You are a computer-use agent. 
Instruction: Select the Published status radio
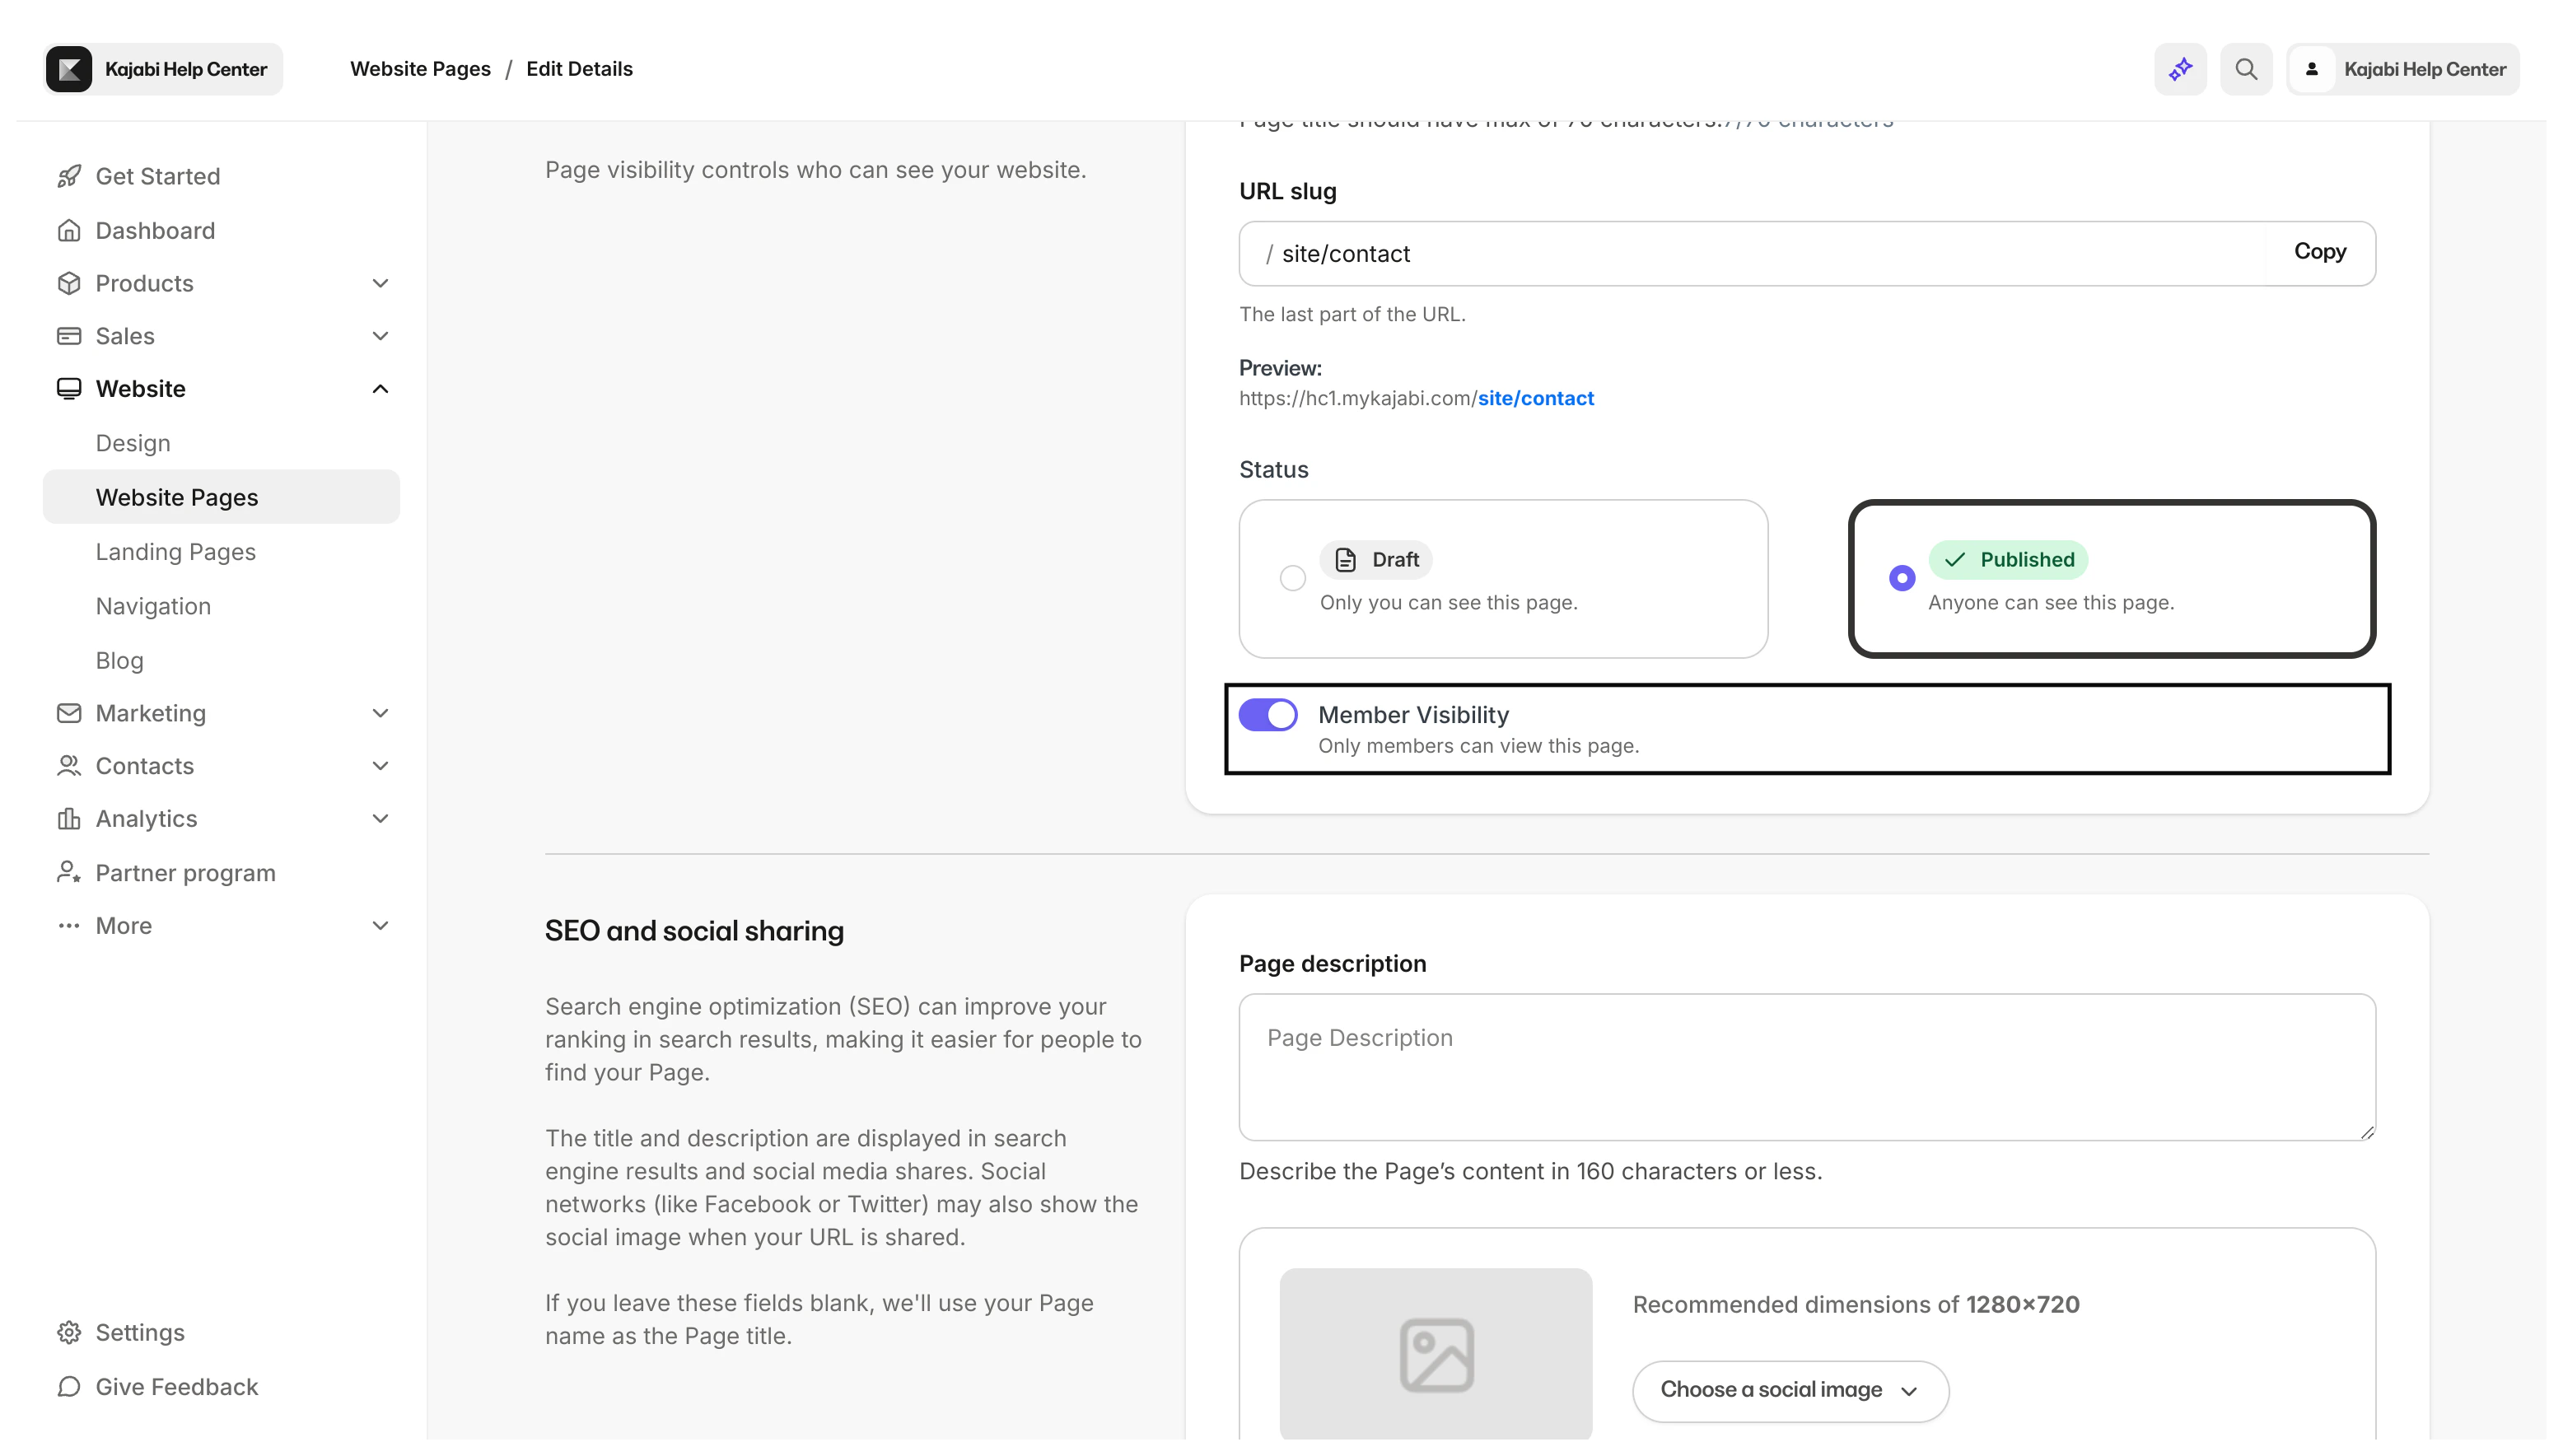[x=1902, y=578]
